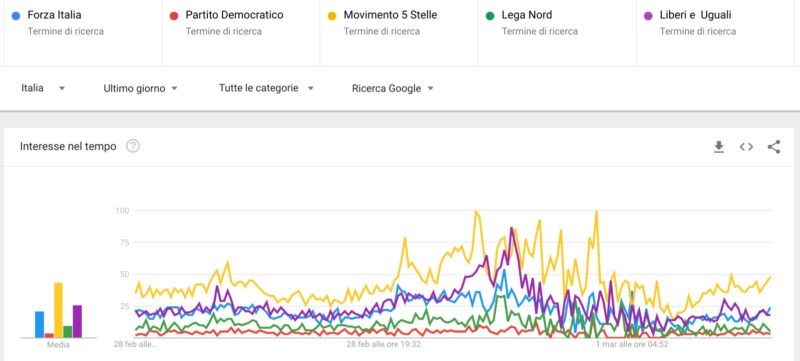Share the Interesse nel tempo chart

click(x=773, y=147)
